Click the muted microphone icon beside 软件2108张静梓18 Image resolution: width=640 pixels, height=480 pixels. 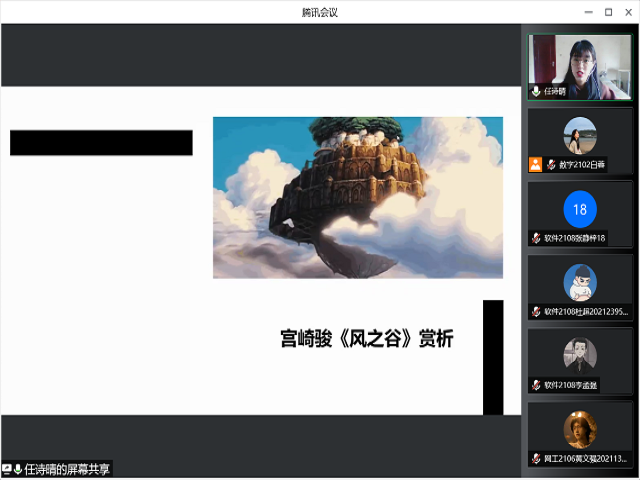click(x=536, y=238)
